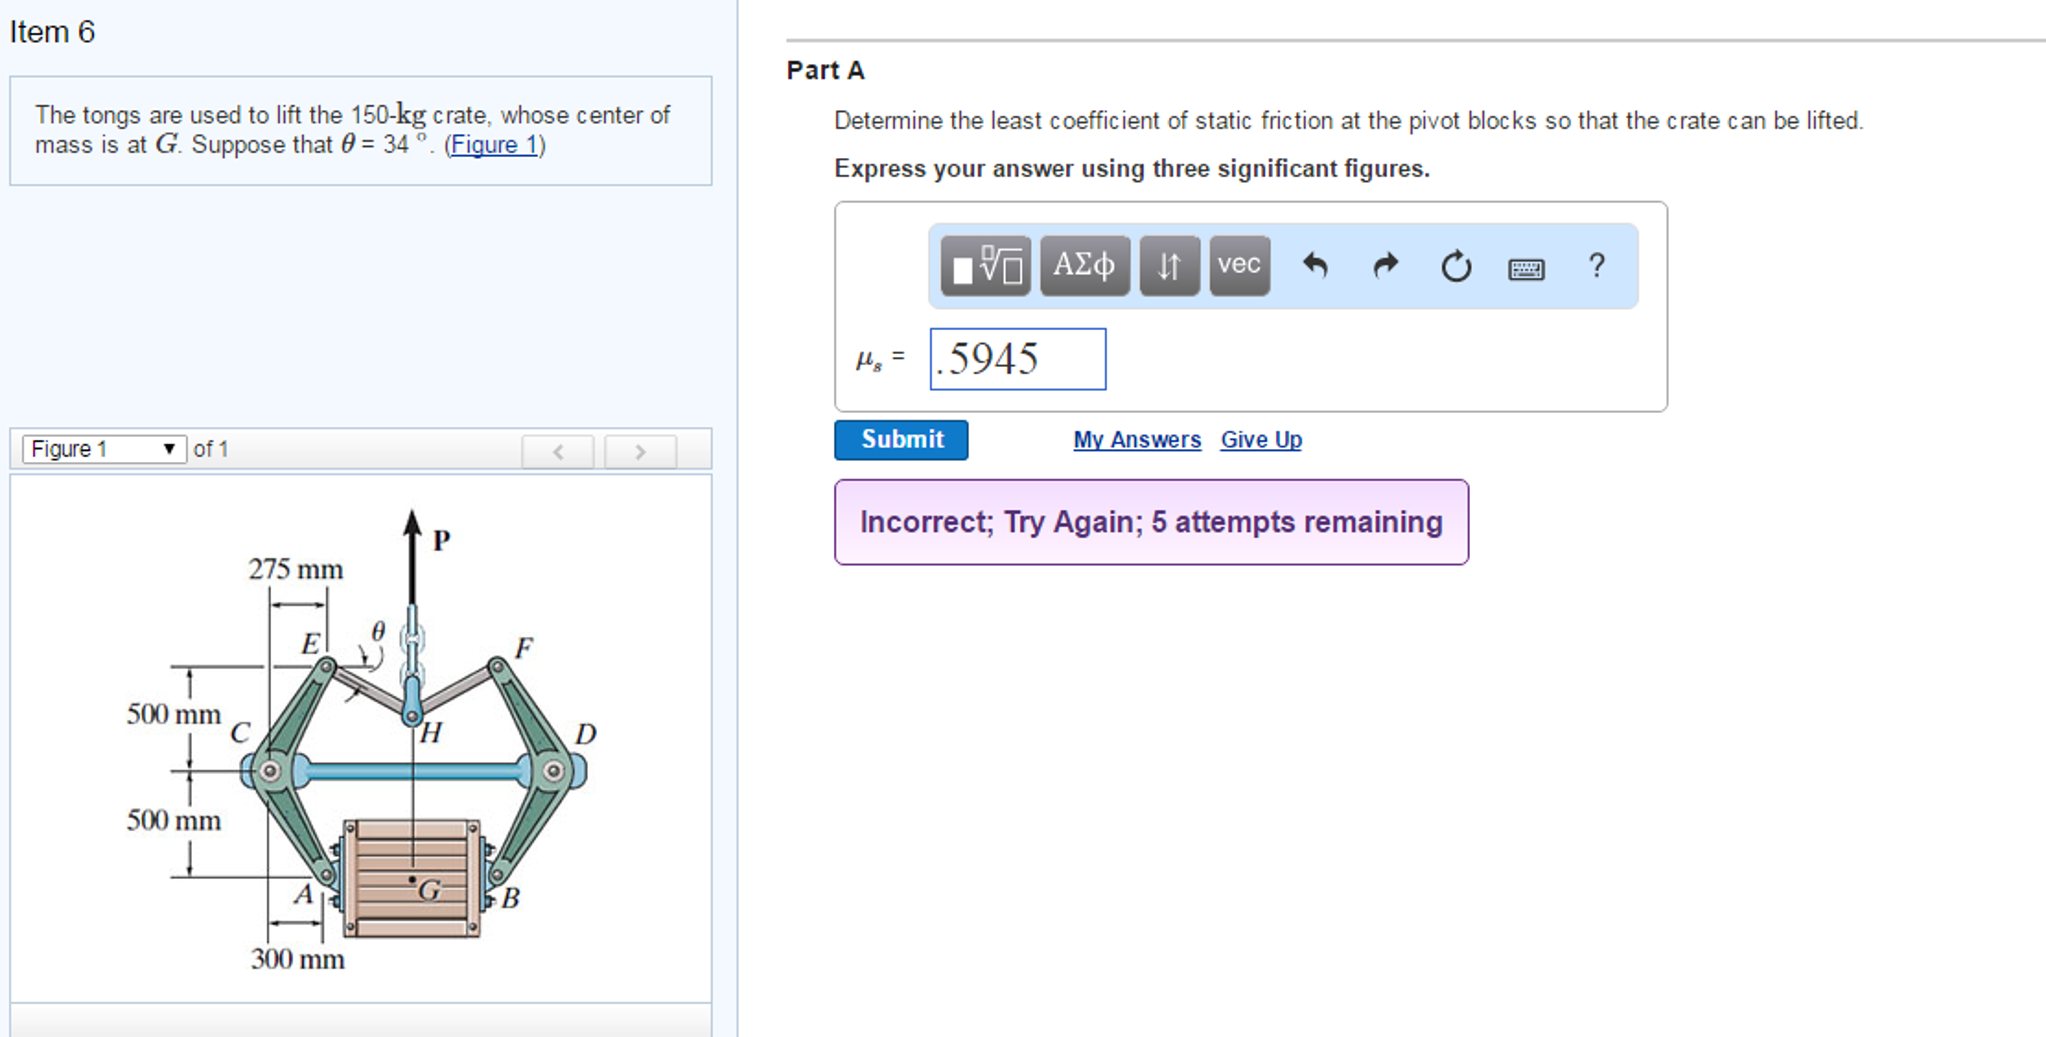Follow the Figure 1 link in problem text
Viewport: 2046px width, 1037px height.
(494, 145)
